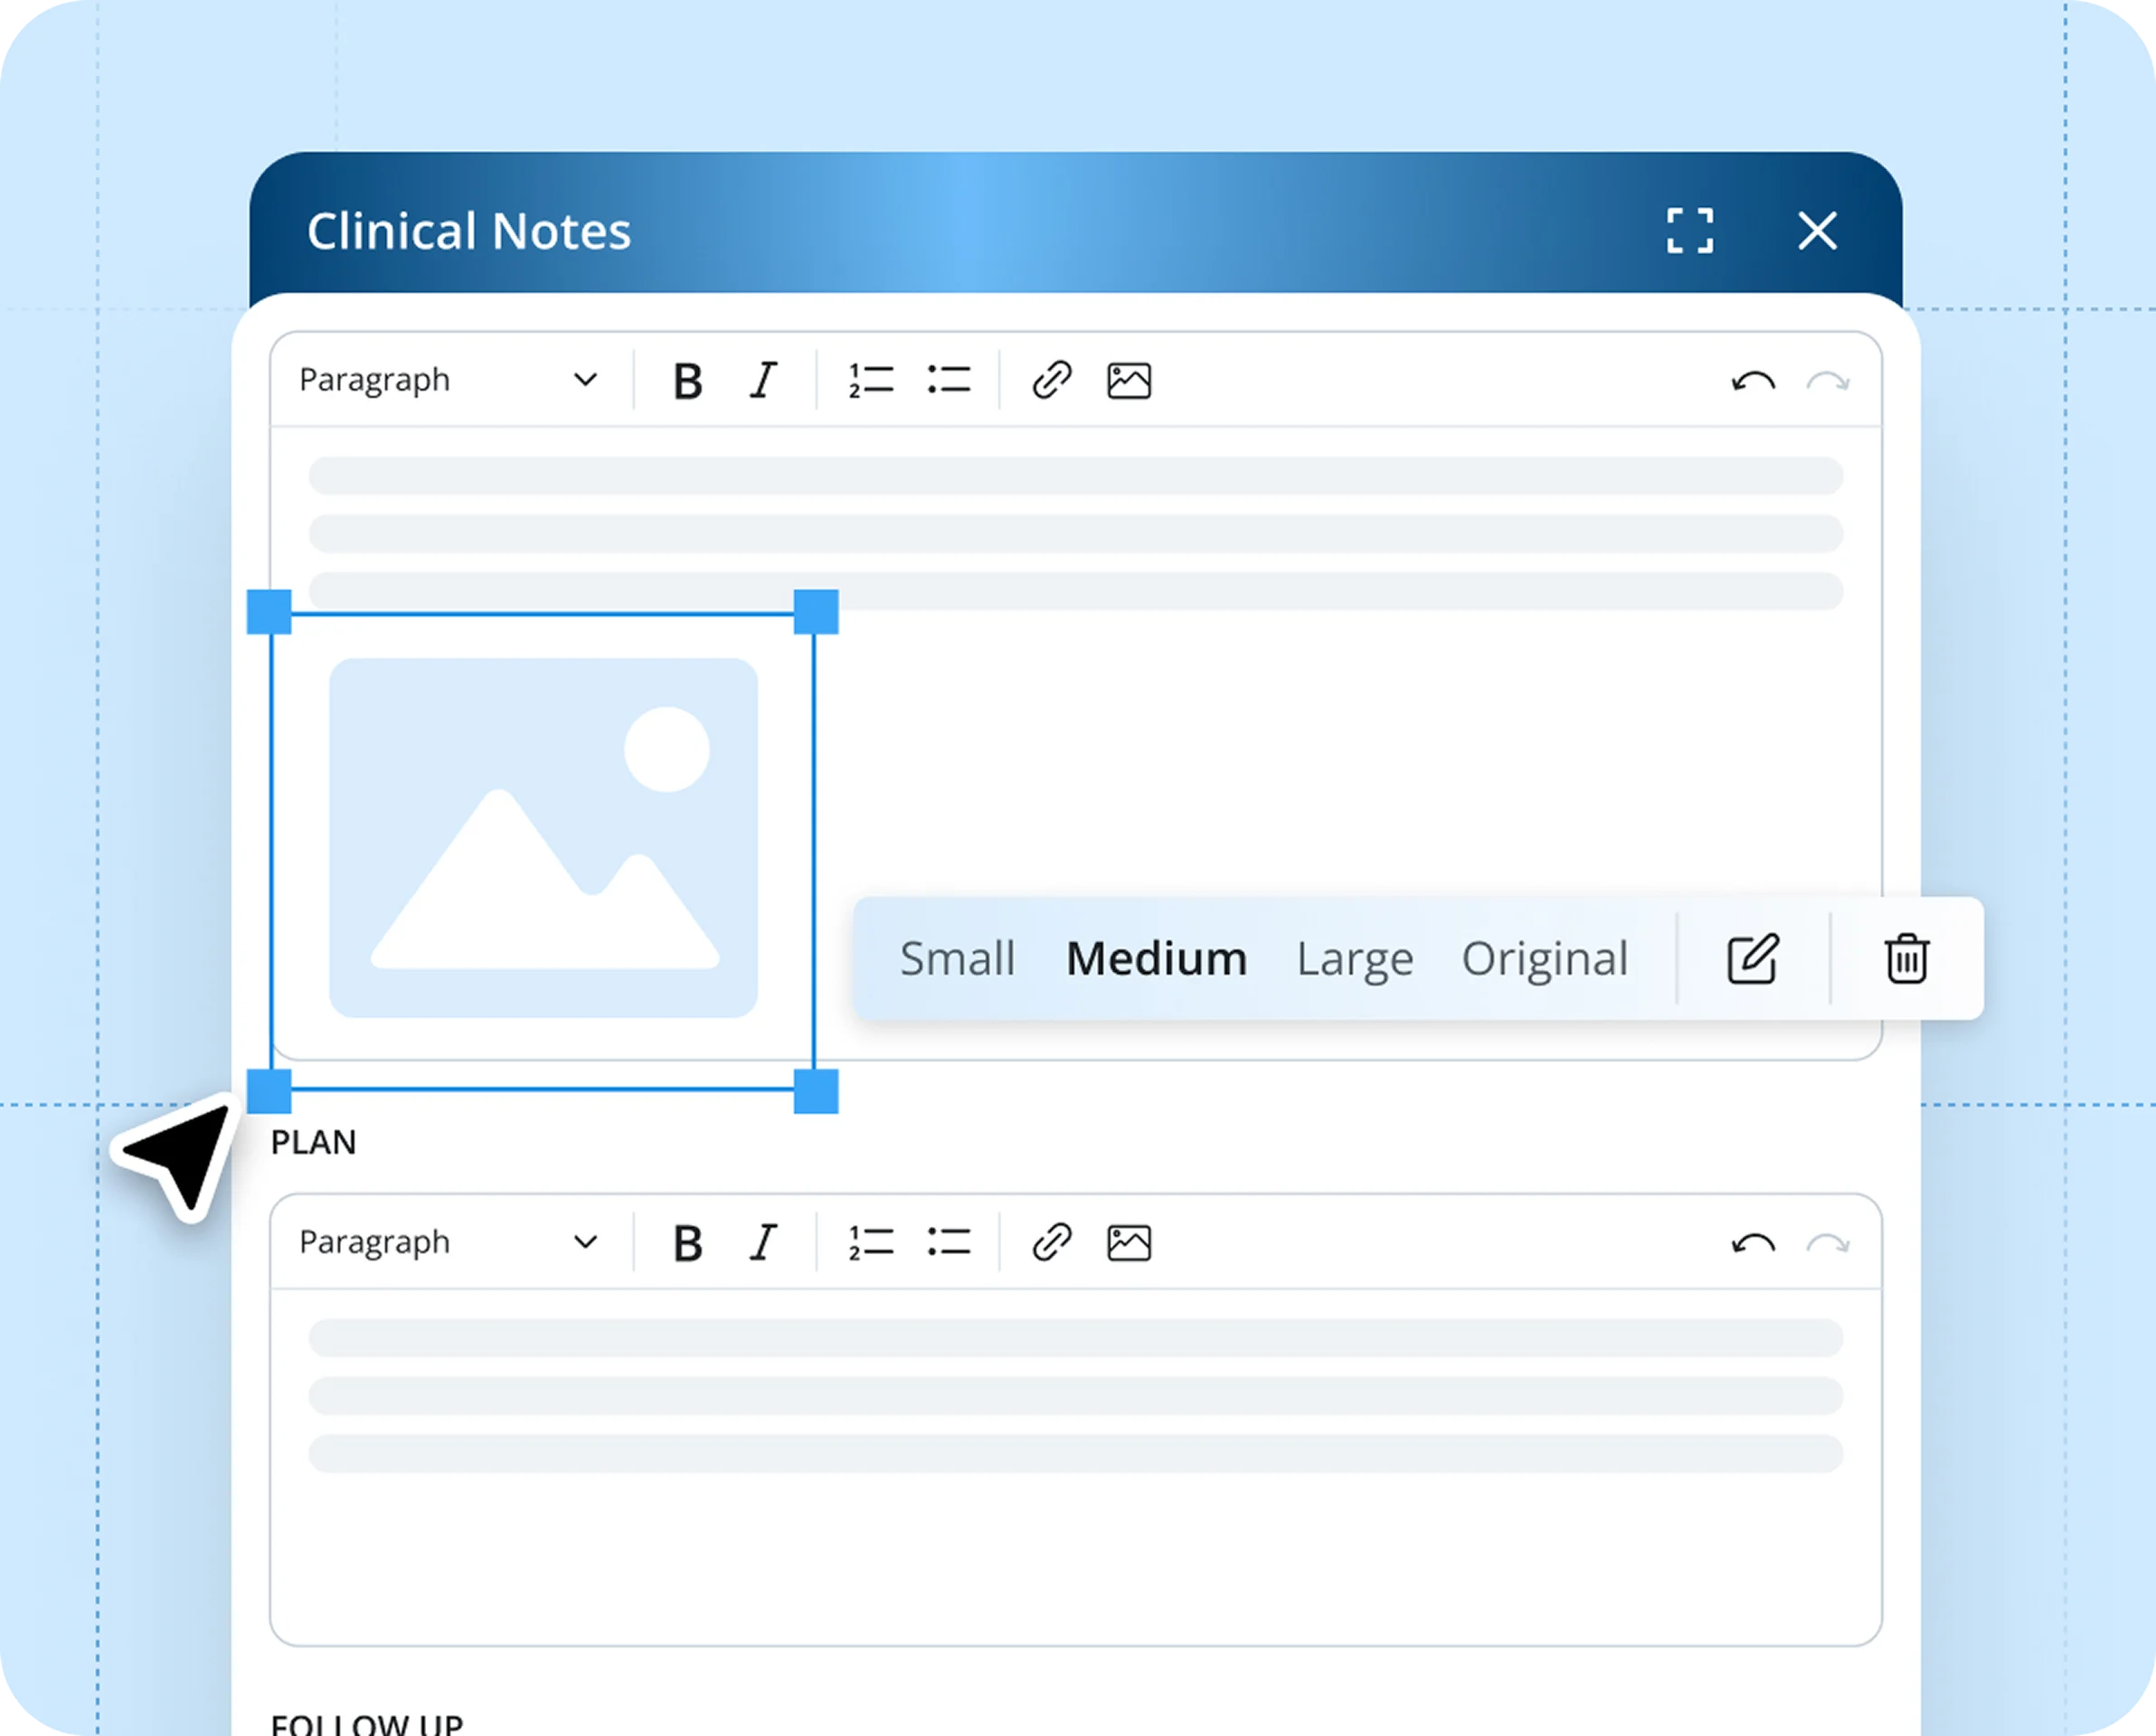Click insert image icon in the top editor
The width and height of the screenshot is (2156, 1736).
click(x=1129, y=381)
